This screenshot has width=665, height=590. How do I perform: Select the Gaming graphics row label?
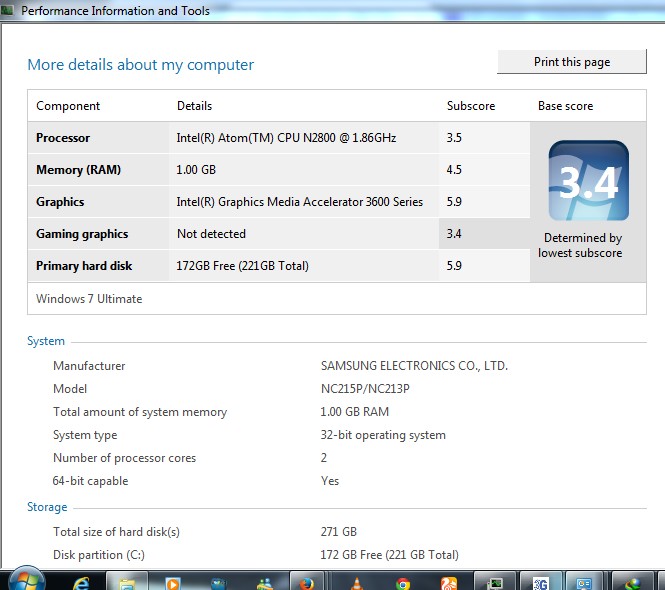tap(82, 234)
